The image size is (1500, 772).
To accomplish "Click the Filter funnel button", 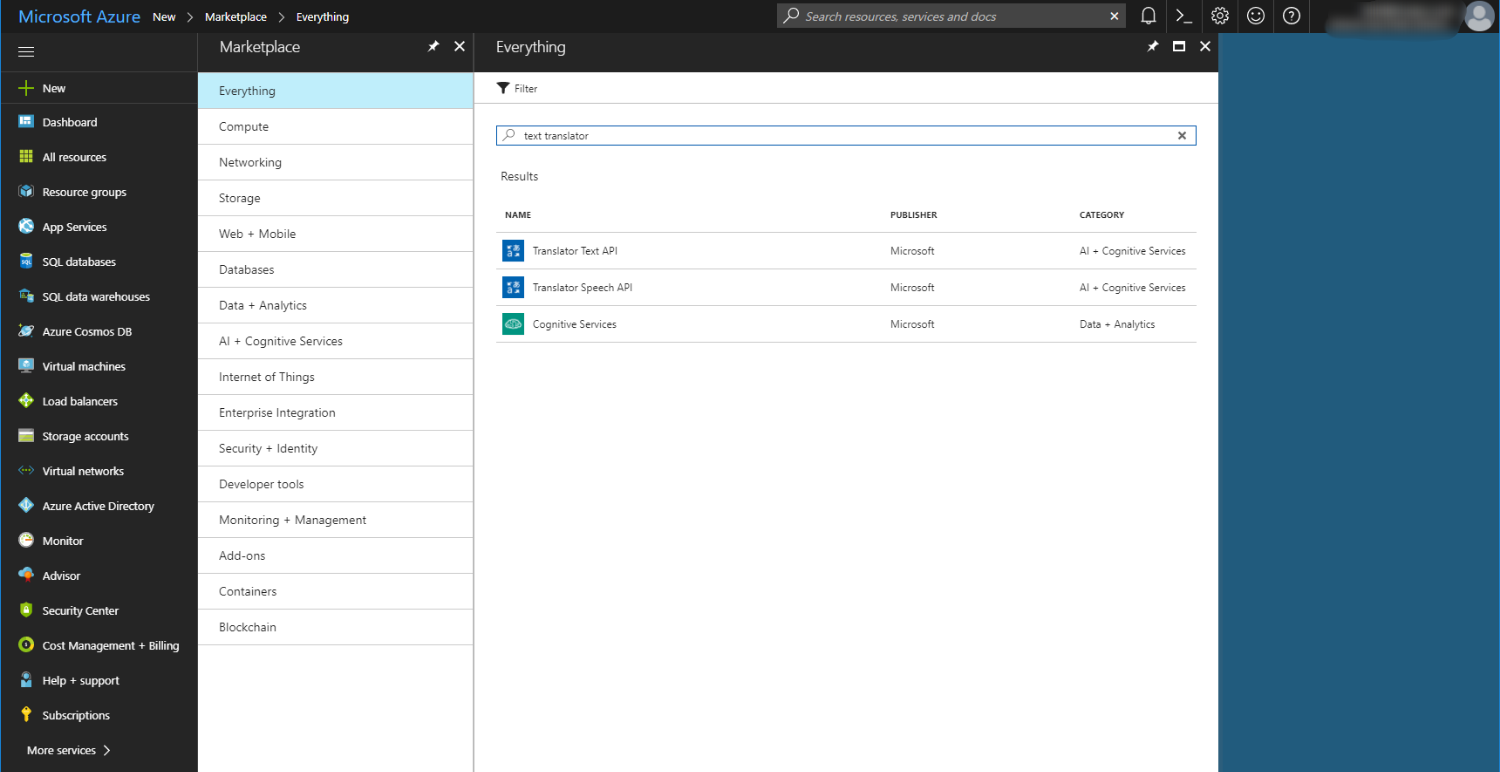I will click(517, 88).
